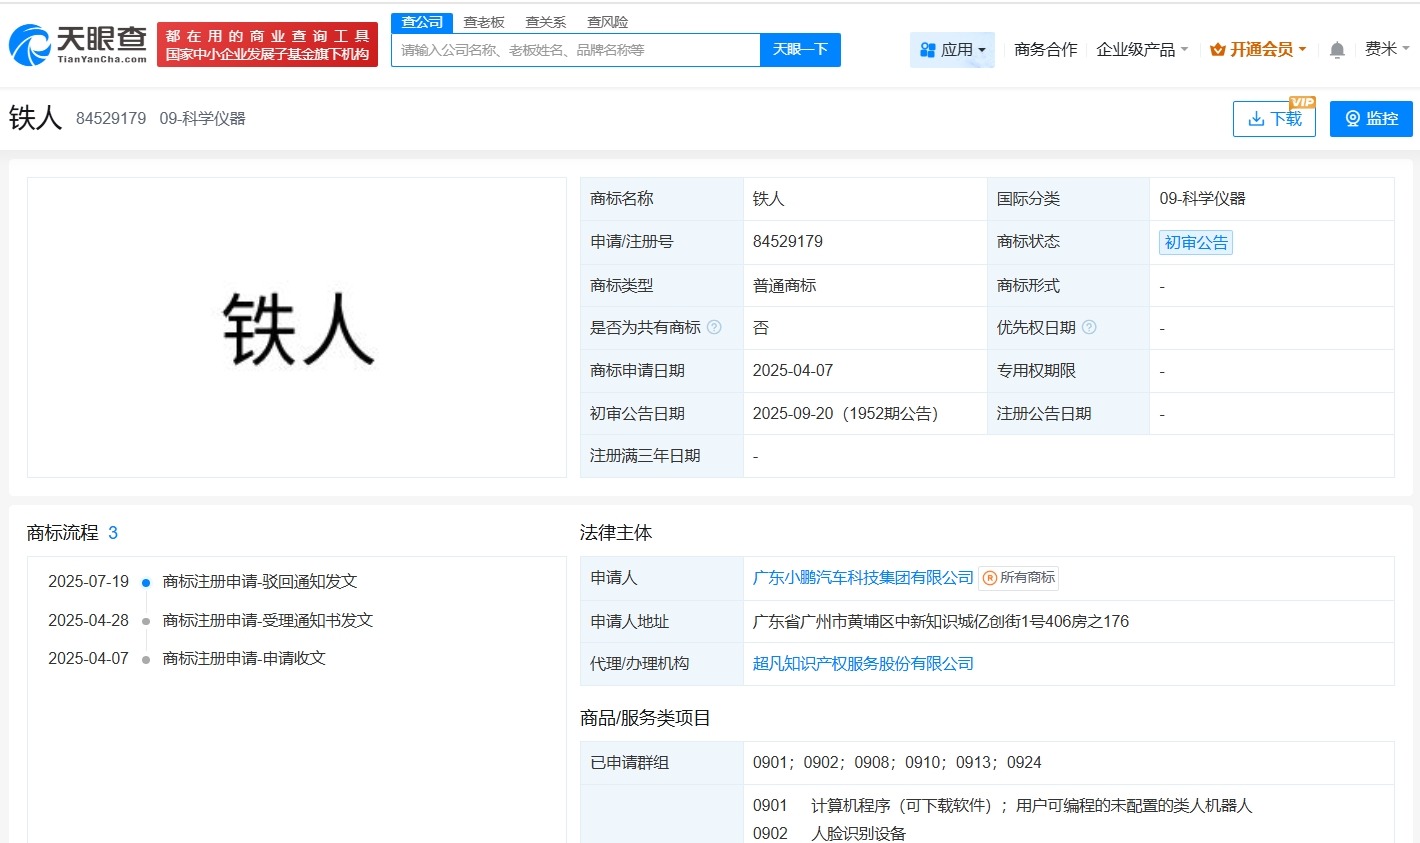The width and height of the screenshot is (1420, 843).
Task: Click the notification bell icon
Action: pos(1337,48)
